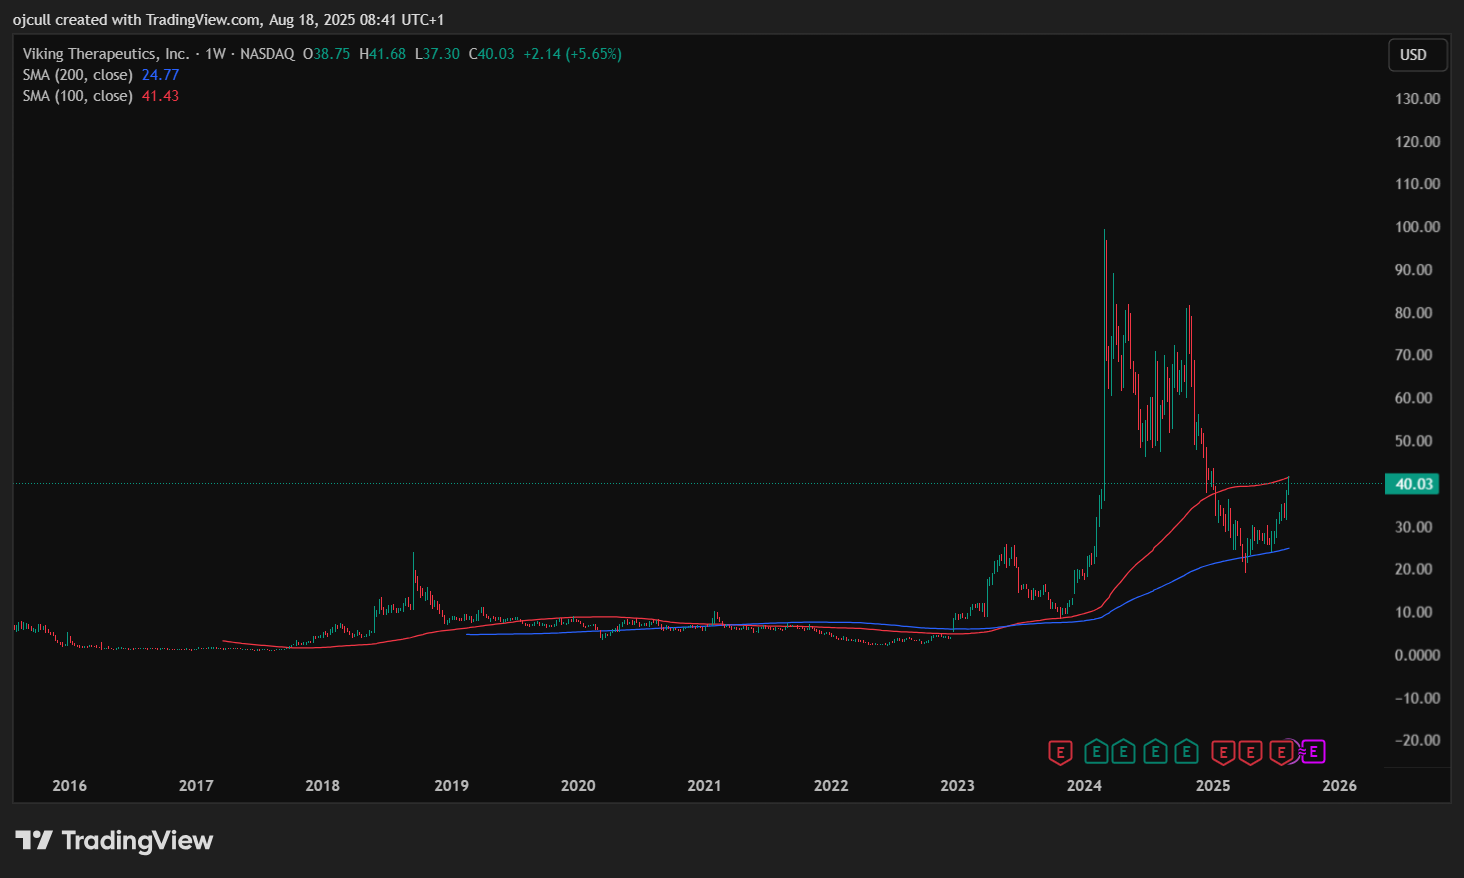Image resolution: width=1464 pixels, height=878 pixels.
Task: Click the SMA 200 value 24.77
Action: [x=160, y=75]
